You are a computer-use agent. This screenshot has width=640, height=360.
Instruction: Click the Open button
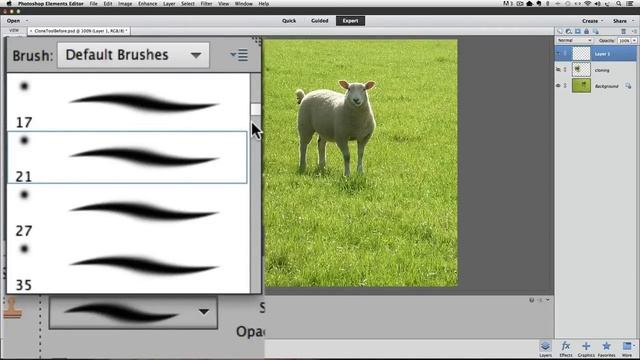[13, 20]
